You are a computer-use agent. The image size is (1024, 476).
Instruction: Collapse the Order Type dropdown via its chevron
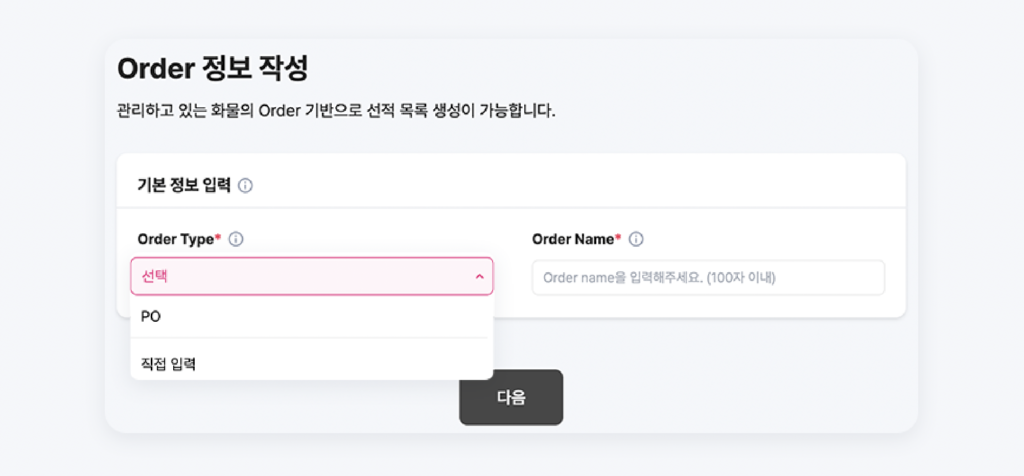(479, 277)
